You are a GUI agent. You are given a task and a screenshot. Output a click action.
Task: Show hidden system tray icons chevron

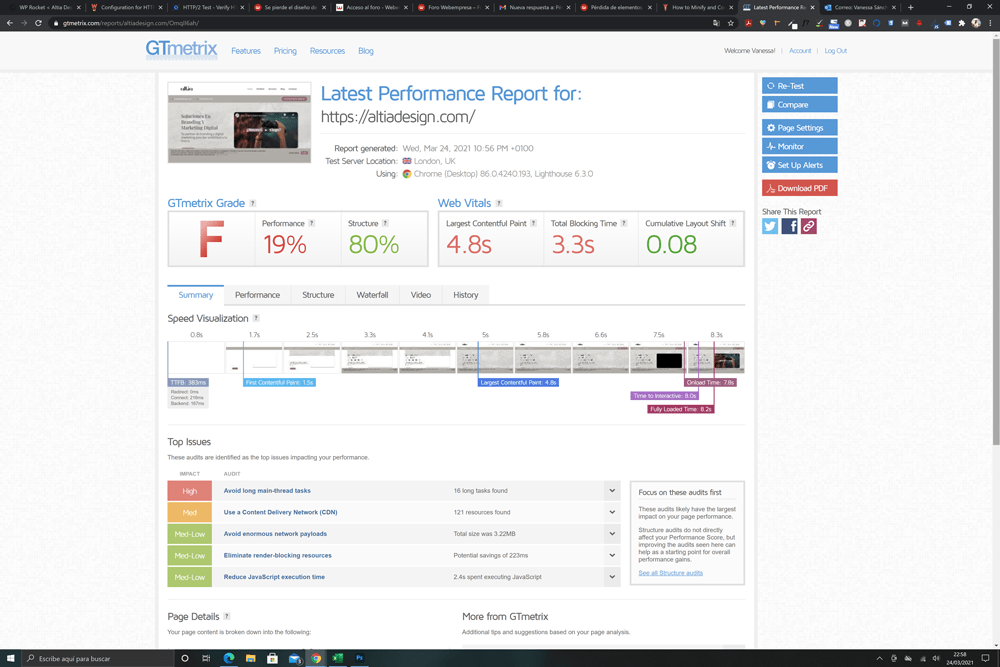[879, 658]
